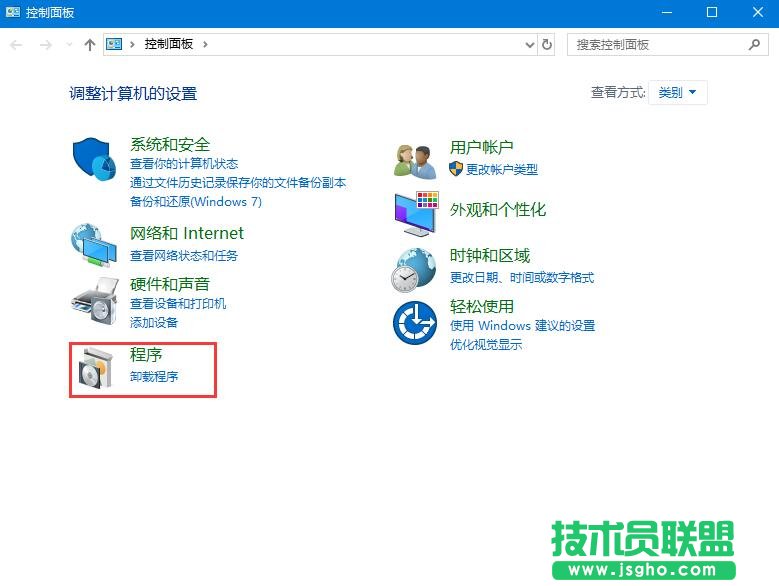Click the User Accounts (用户帐户) people icon
Image resolution: width=779 pixels, height=586 pixels.
(x=415, y=161)
